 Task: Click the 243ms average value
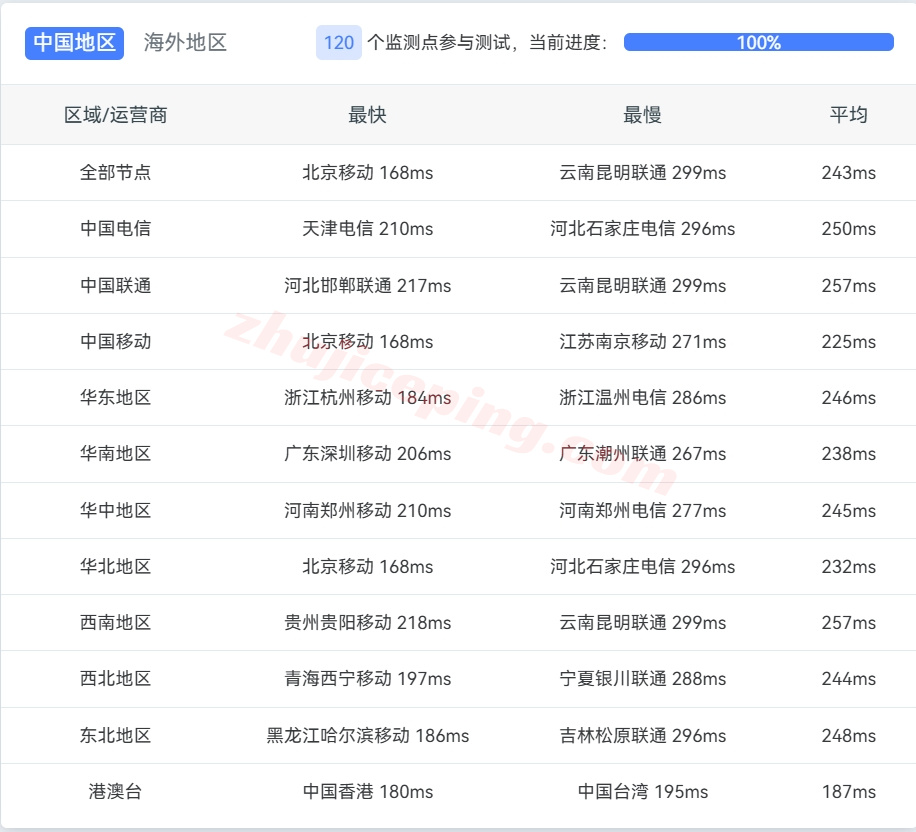click(848, 172)
